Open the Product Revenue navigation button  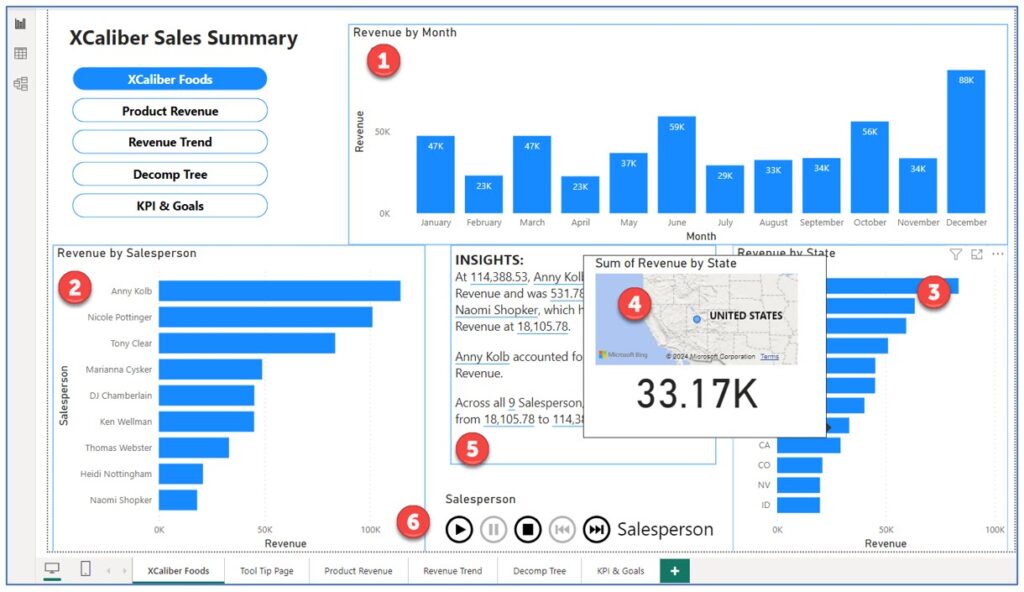[170, 110]
